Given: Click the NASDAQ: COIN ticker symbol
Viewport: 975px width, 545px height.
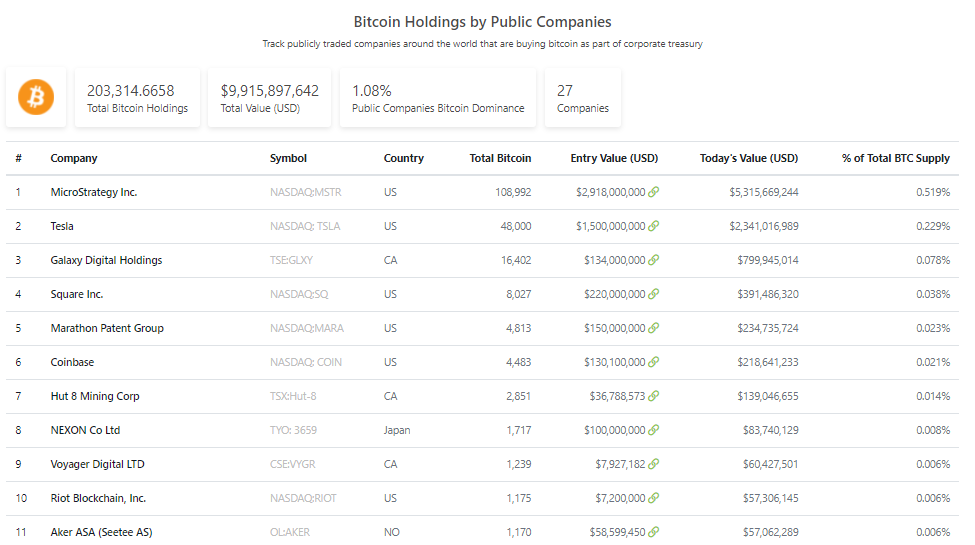Looking at the screenshot, I should click(x=306, y=362).
